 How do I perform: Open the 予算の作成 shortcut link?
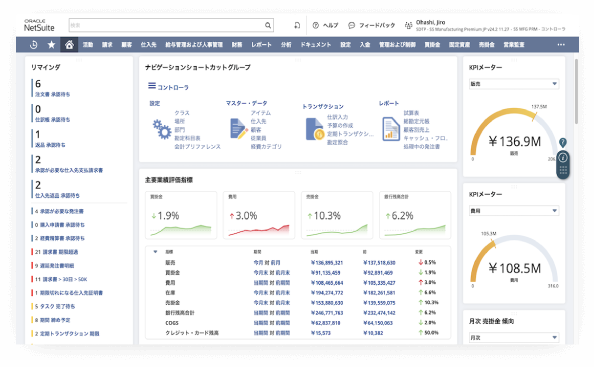point(340,125)
